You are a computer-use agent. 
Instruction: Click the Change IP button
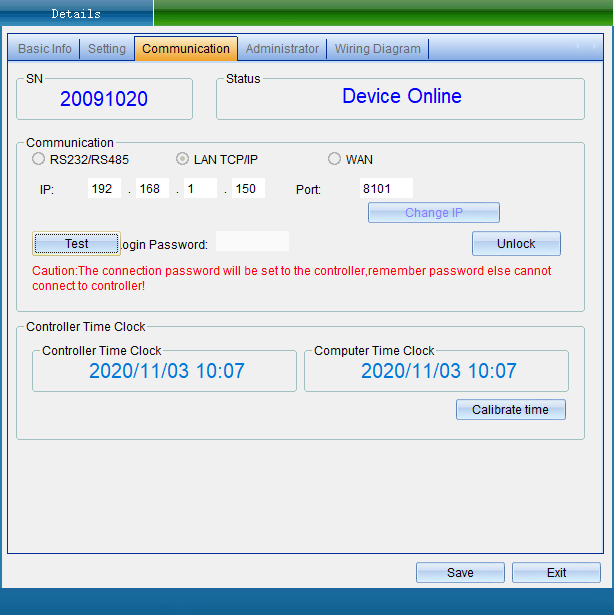coord(433,213)
